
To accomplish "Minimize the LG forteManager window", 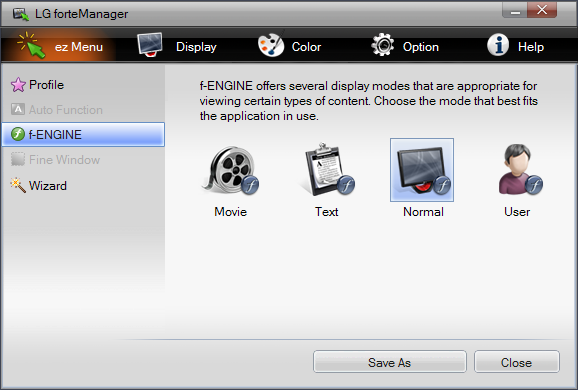I will pos(515,10).
